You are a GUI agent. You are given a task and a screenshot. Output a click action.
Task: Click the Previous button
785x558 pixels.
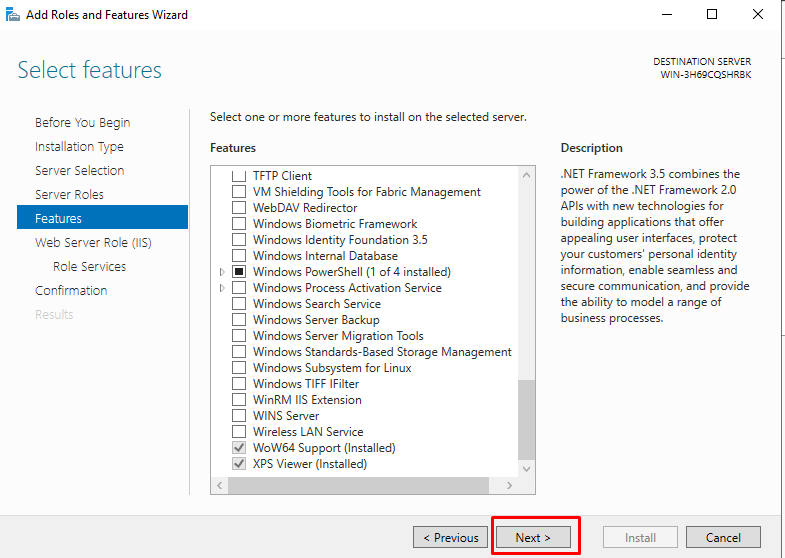click(451, 537)
